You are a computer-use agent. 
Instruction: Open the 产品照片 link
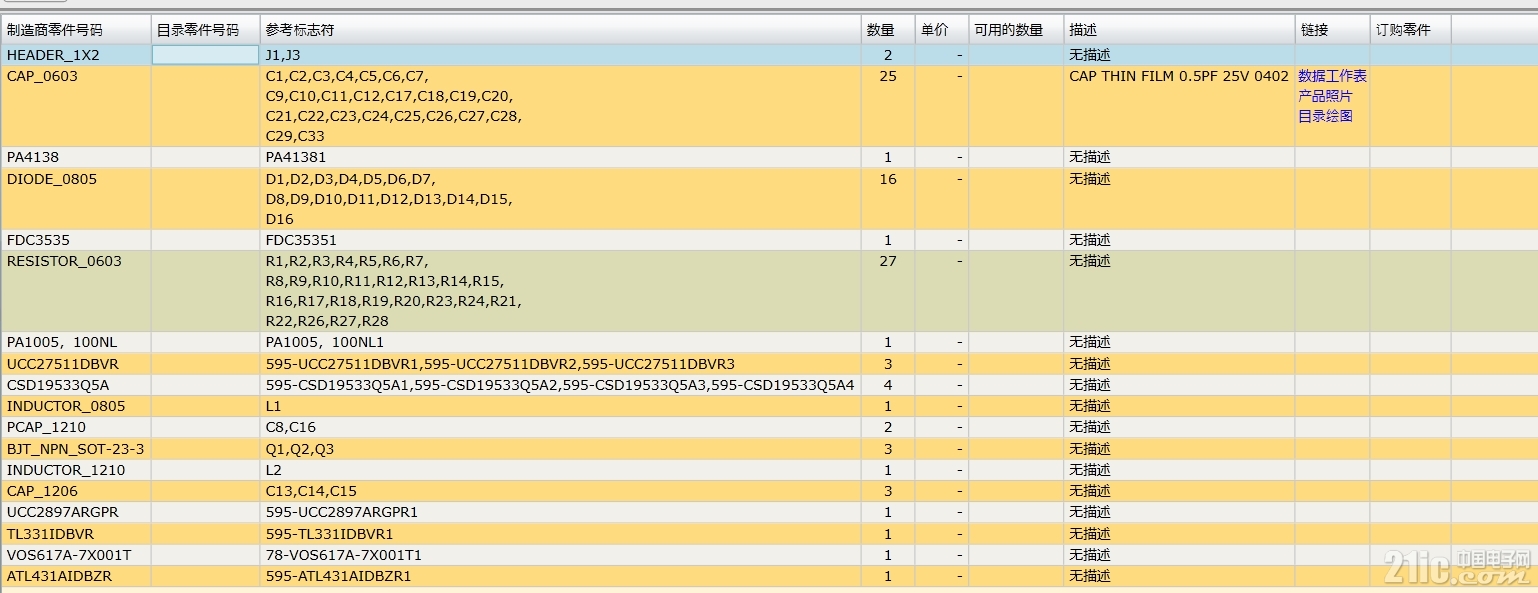(1325, 96)
